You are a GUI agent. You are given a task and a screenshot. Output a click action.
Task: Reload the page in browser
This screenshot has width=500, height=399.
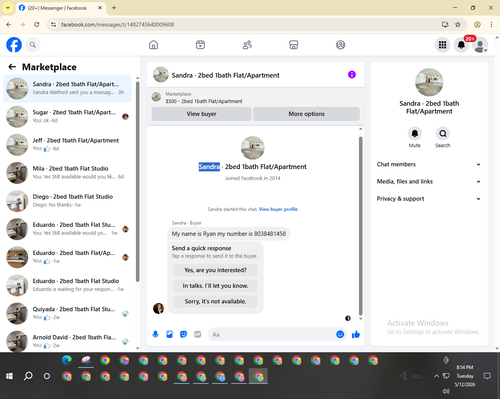pyautogui.click(x=37, y=24)
